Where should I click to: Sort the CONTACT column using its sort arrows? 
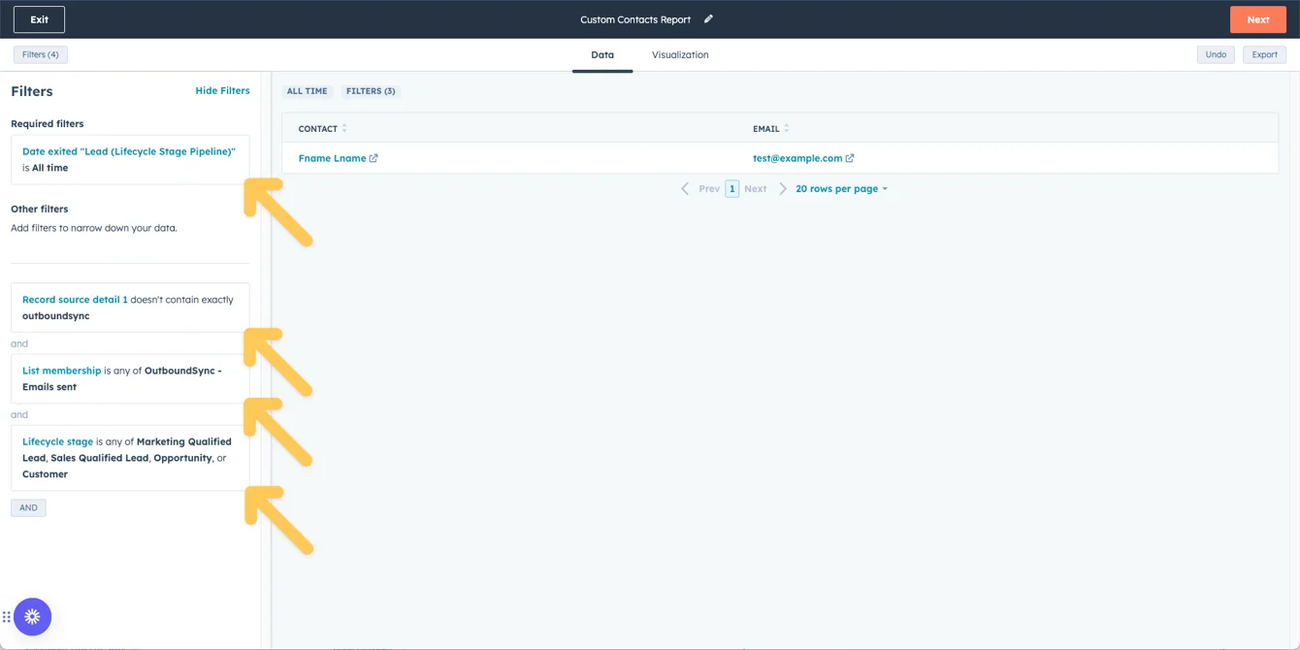coord(344,128)
